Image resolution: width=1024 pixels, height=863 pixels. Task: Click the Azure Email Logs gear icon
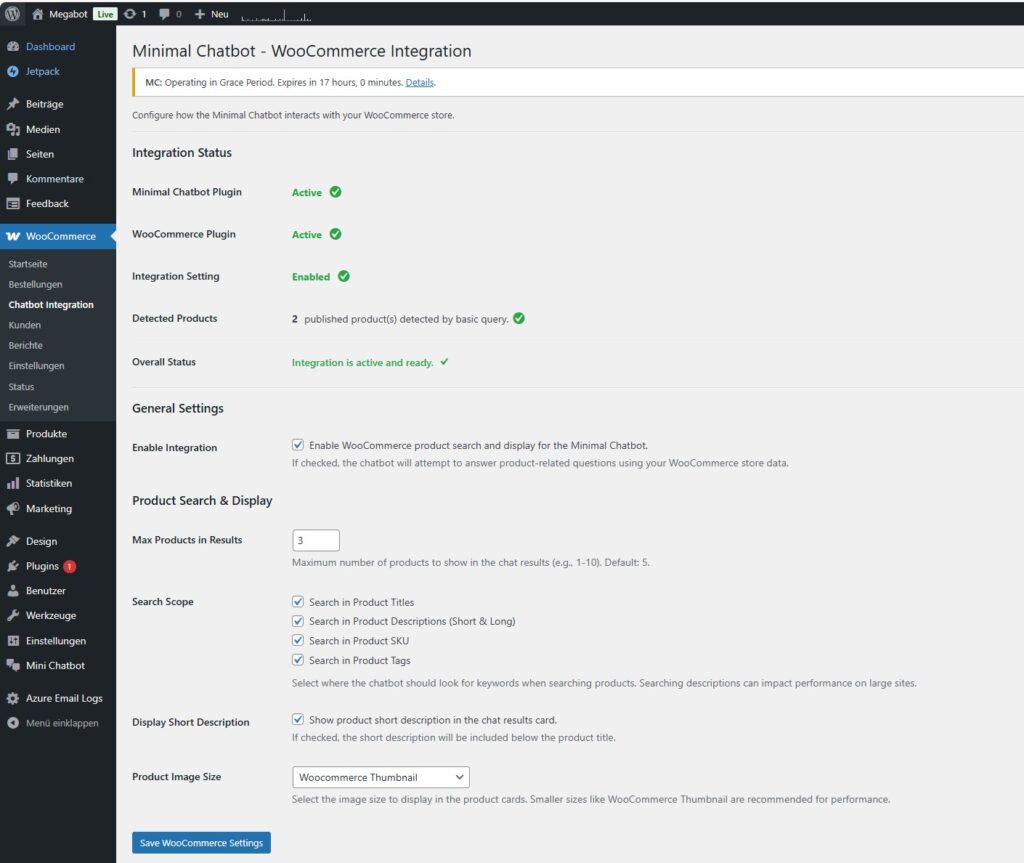13,698
